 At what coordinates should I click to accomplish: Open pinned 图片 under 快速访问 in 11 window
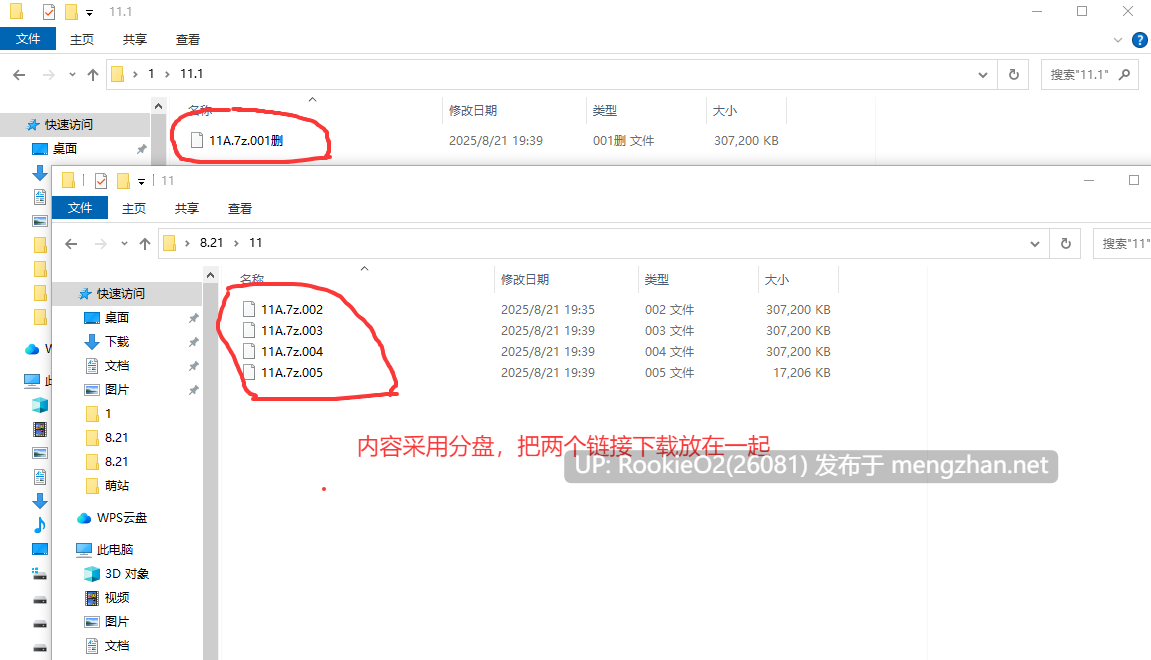[117, 389]
